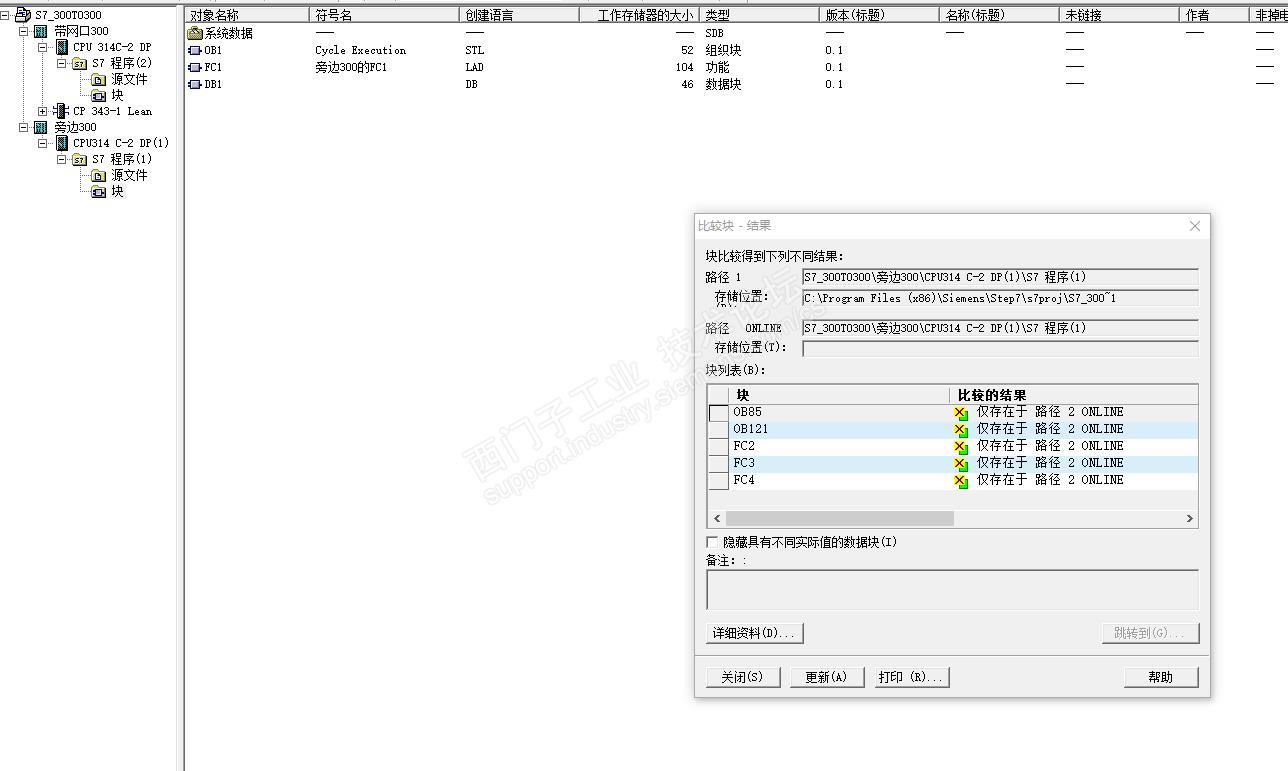Click the 'Cycle Execution' symbol name cell
Viewport: 1288px width, 771px height.
pyautogui.click(x=361, y=50)
